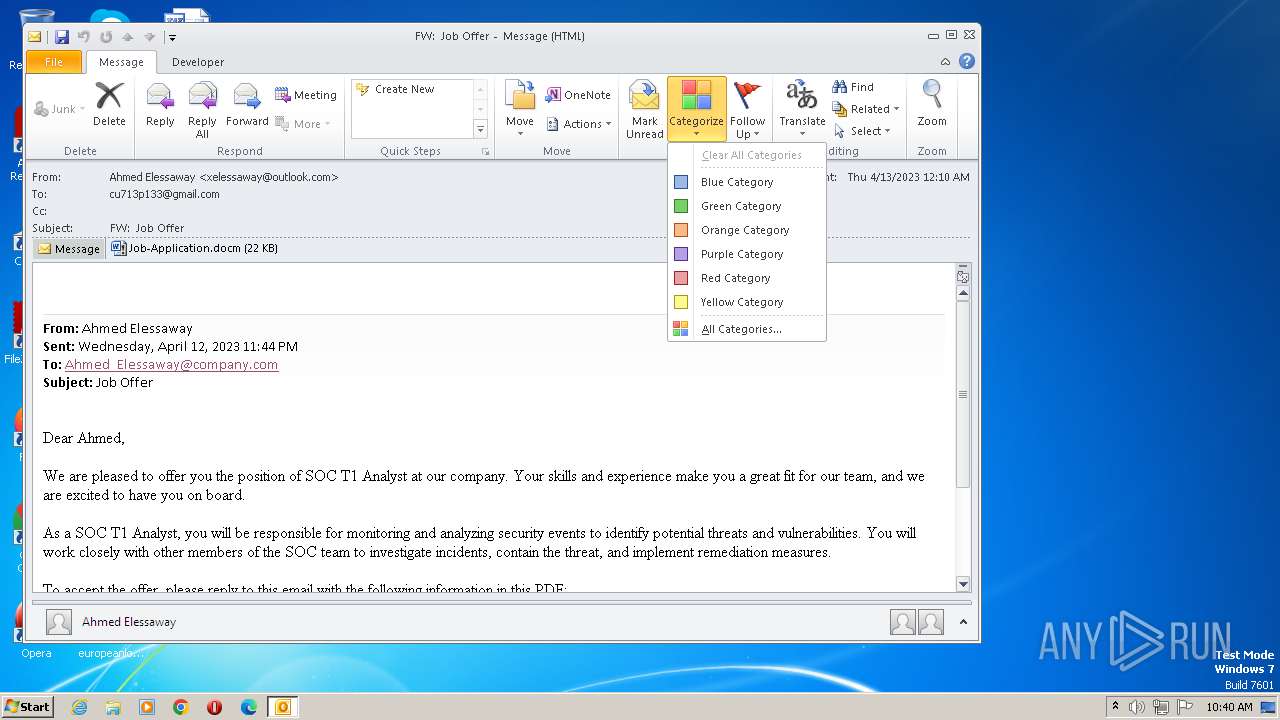Open Edge from the taskbar
Image resolution: width=1280 pixels, height=720 pixels.
tap(249, 707)
